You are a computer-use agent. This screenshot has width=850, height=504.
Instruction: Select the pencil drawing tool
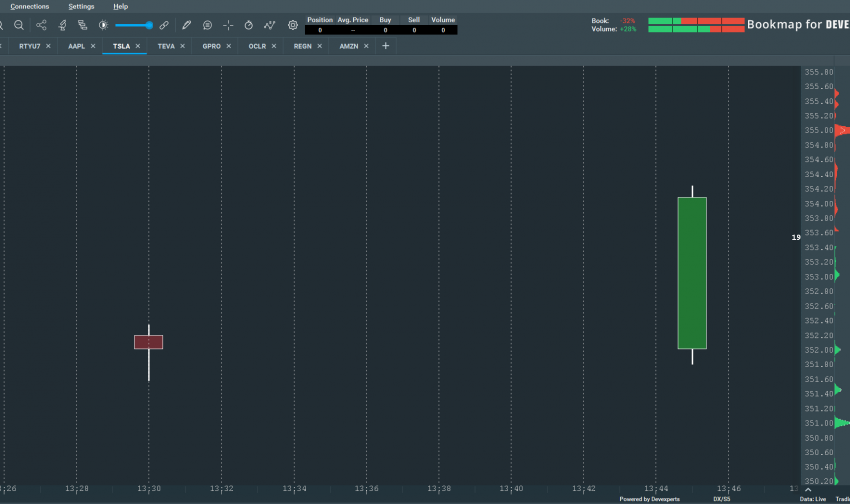click(x=186, y=25)
